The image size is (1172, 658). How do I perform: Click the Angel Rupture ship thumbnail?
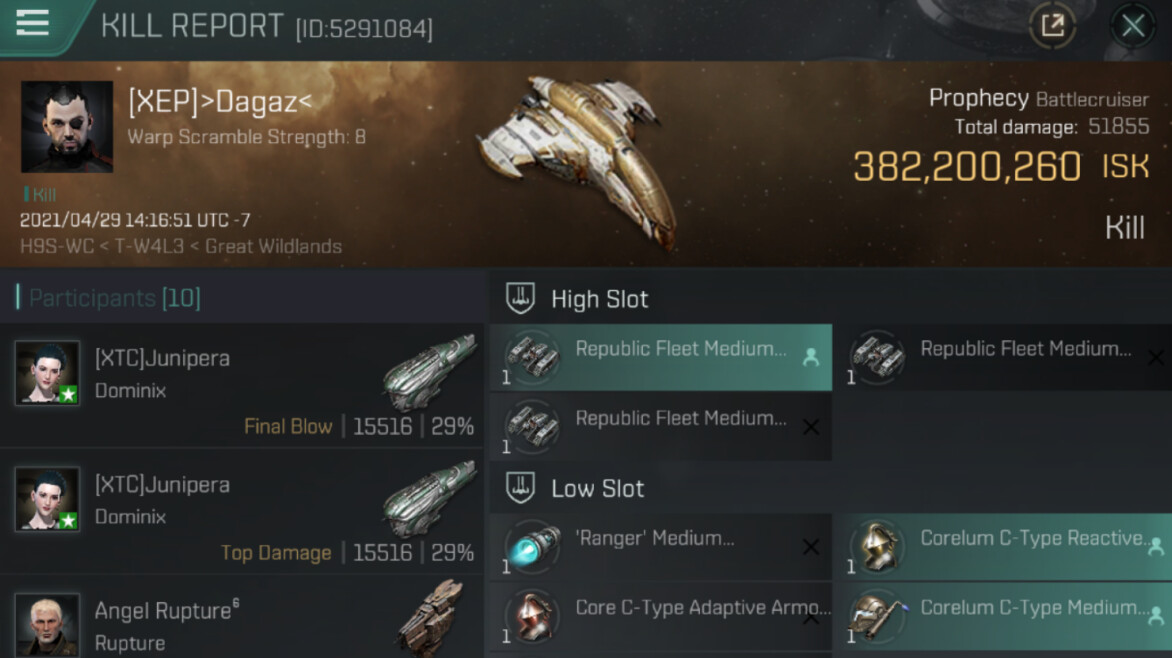430,620
